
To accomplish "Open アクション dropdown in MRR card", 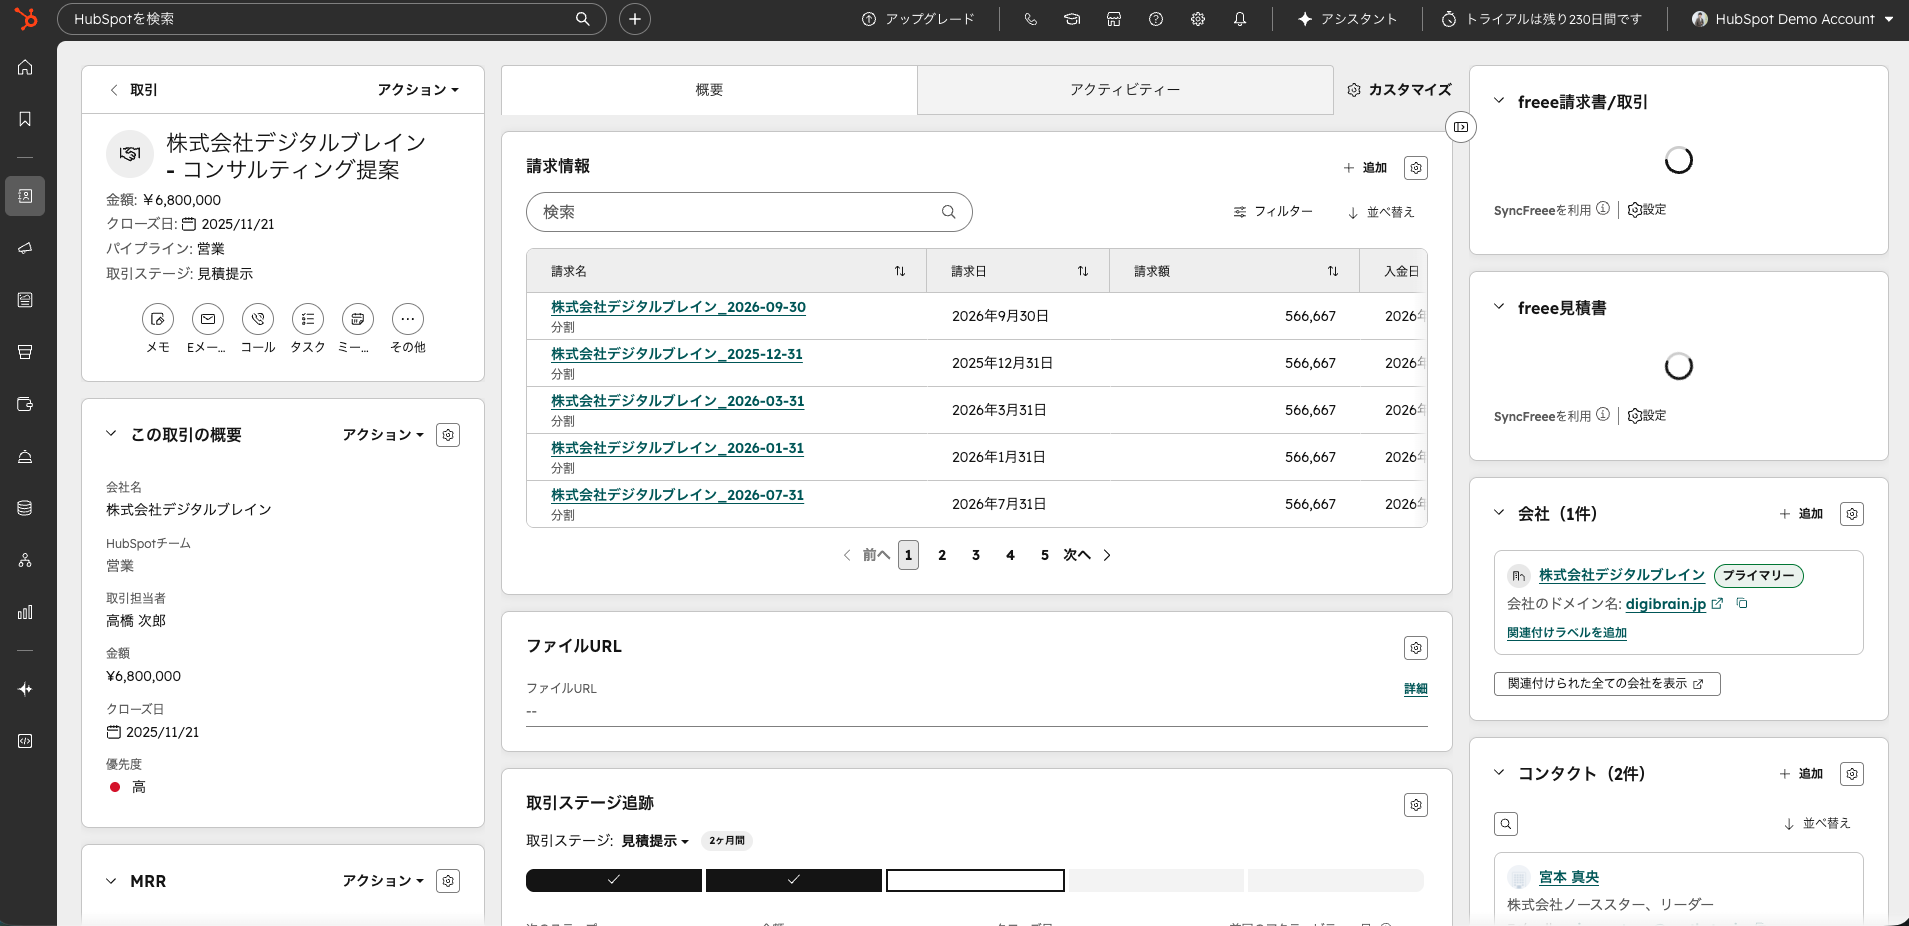I will [x=383, y=881].
